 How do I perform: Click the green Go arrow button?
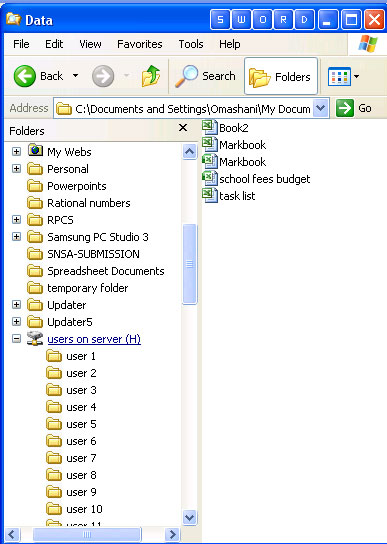coord(345,108)
